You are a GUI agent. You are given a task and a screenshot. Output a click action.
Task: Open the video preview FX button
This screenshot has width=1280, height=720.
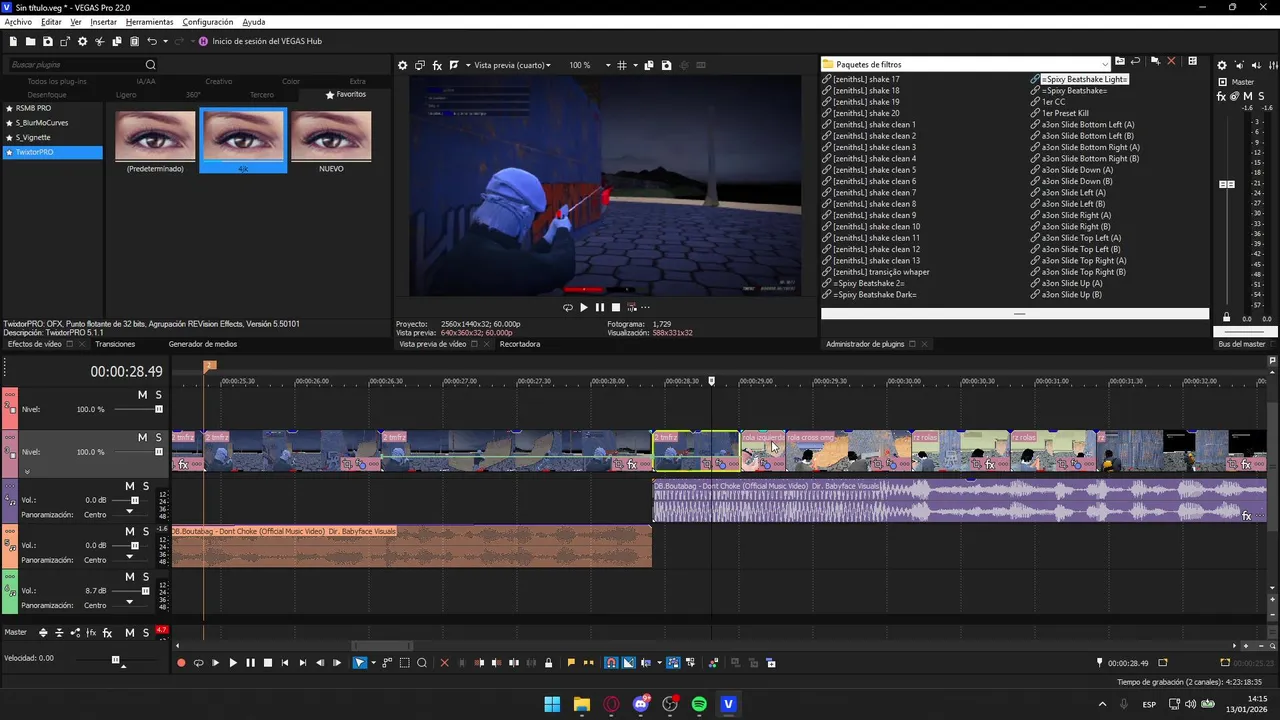point(437,65)
